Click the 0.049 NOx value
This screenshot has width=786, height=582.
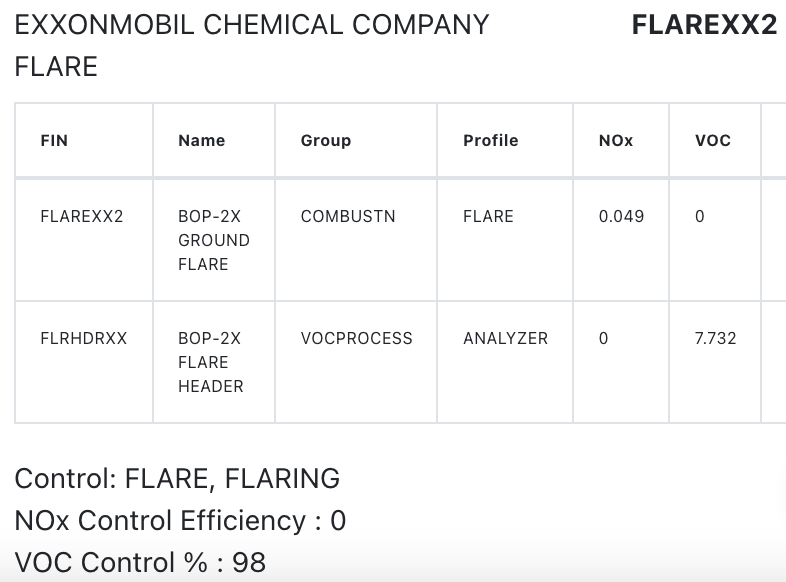(621, 216)
